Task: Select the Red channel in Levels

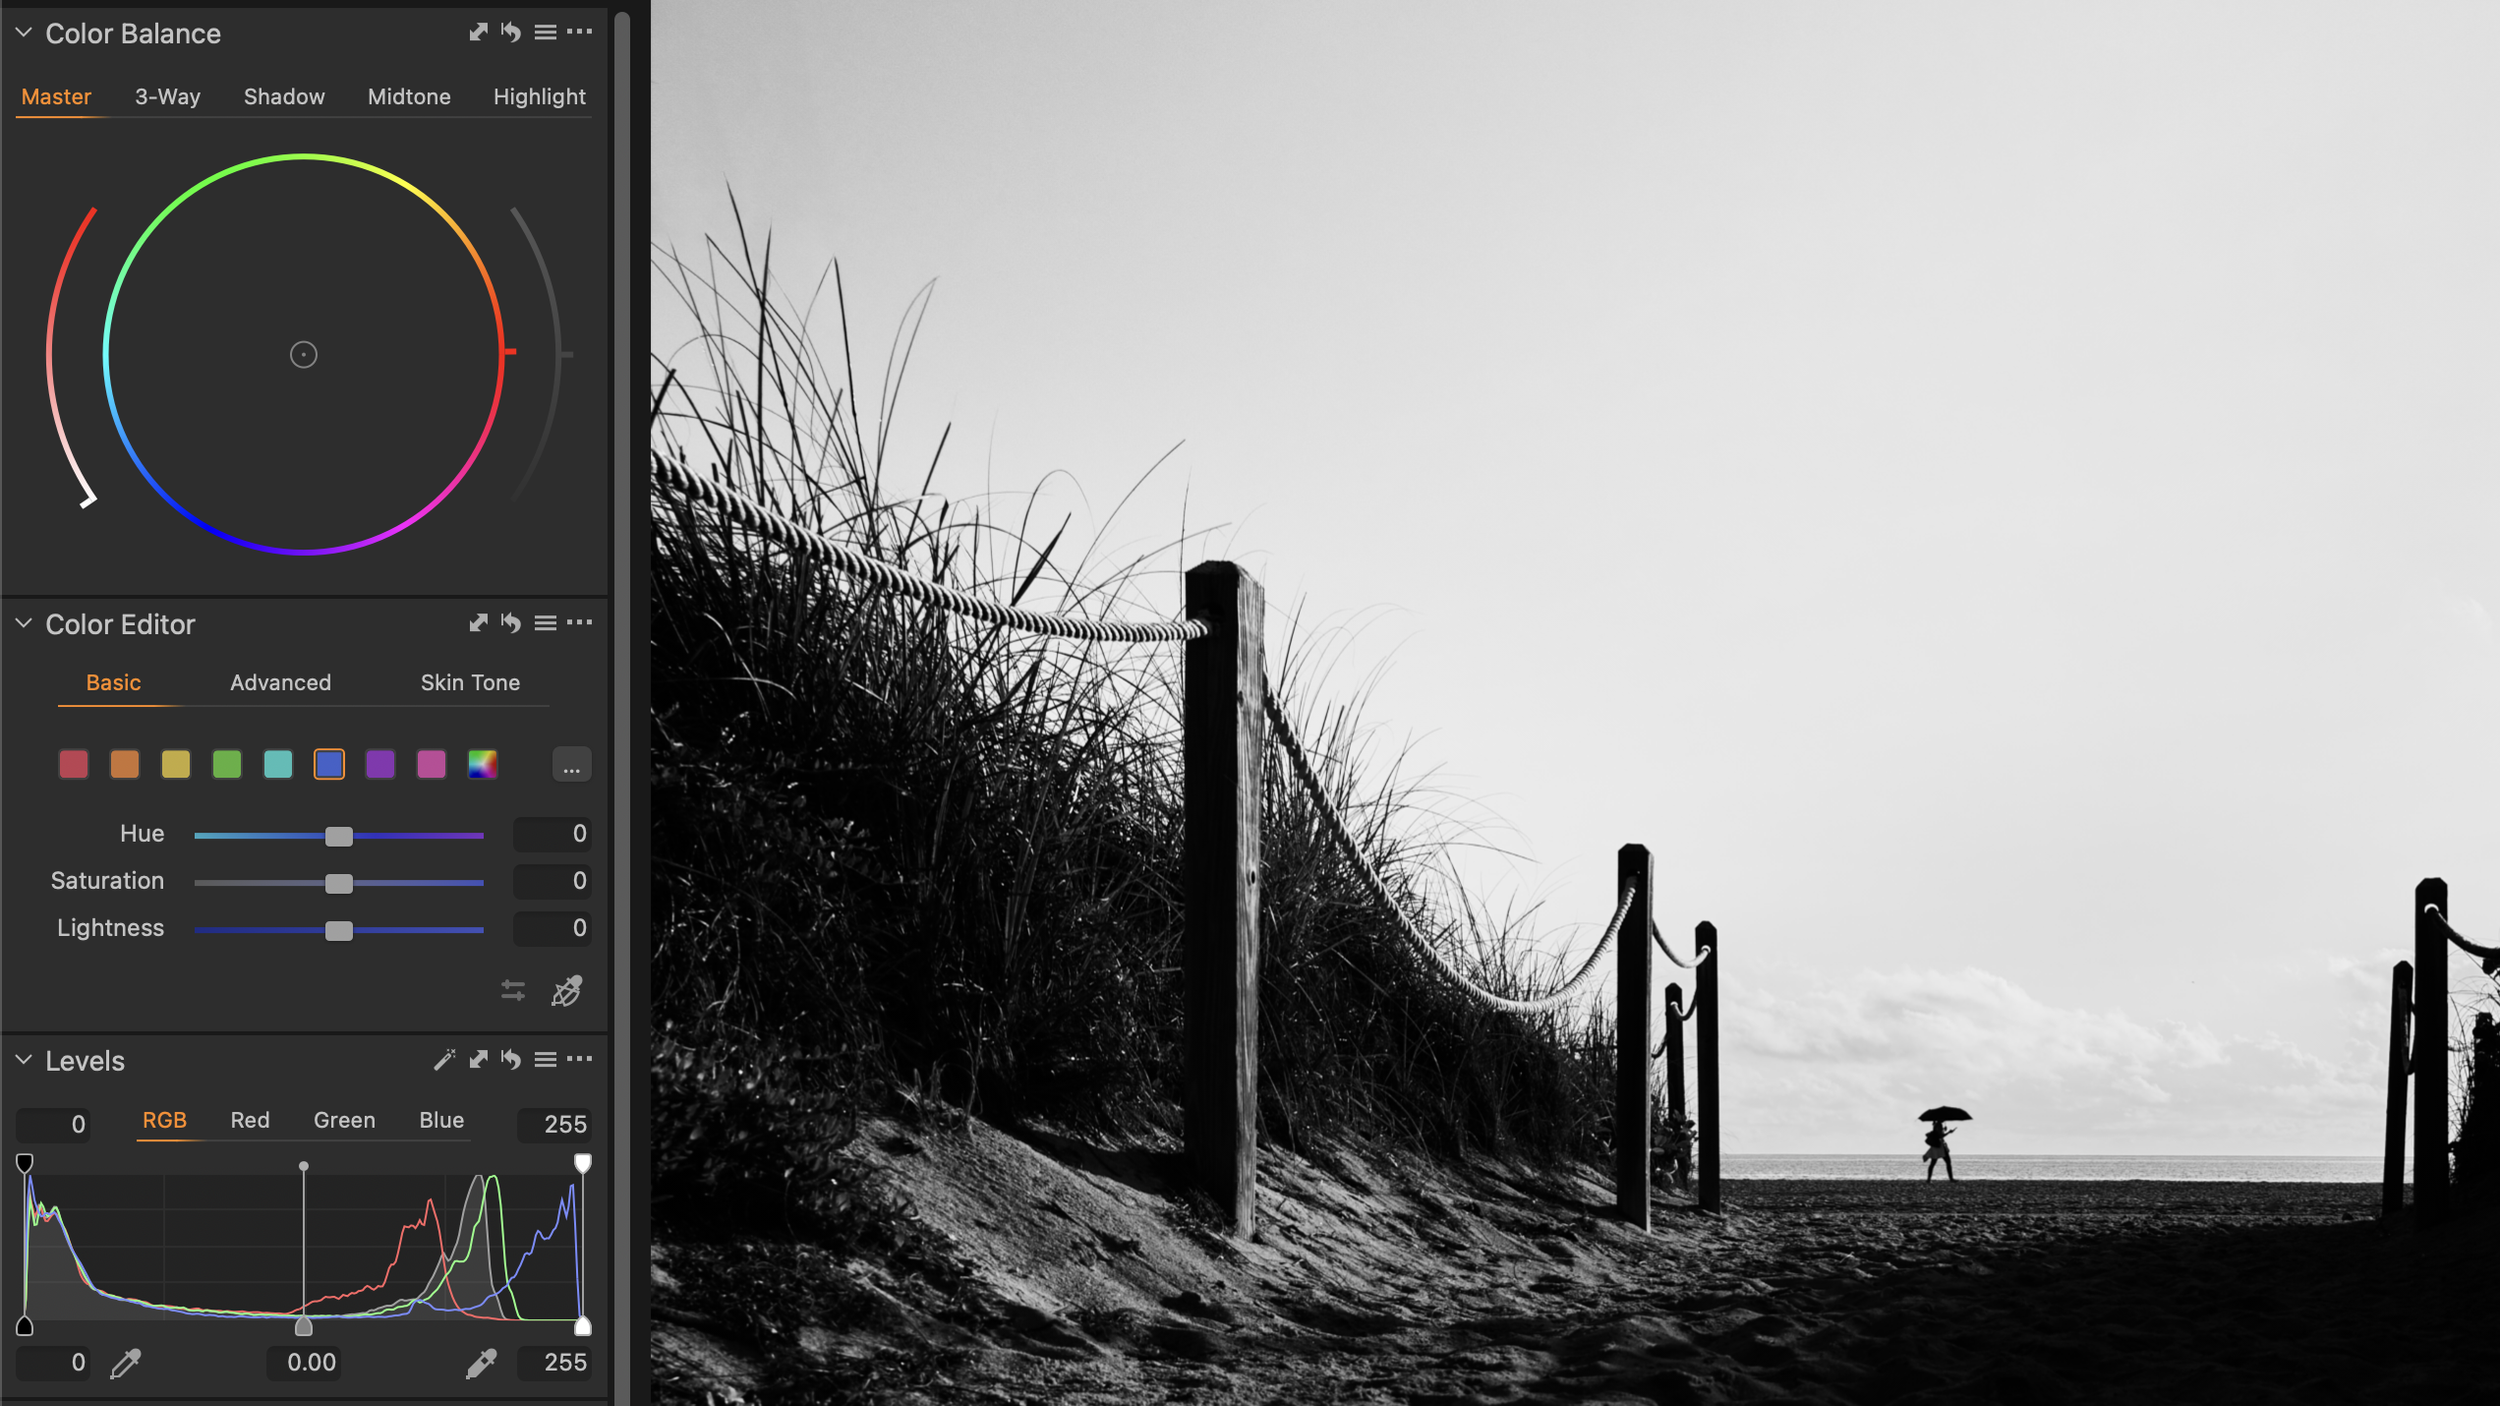Action: point(250,1120)
